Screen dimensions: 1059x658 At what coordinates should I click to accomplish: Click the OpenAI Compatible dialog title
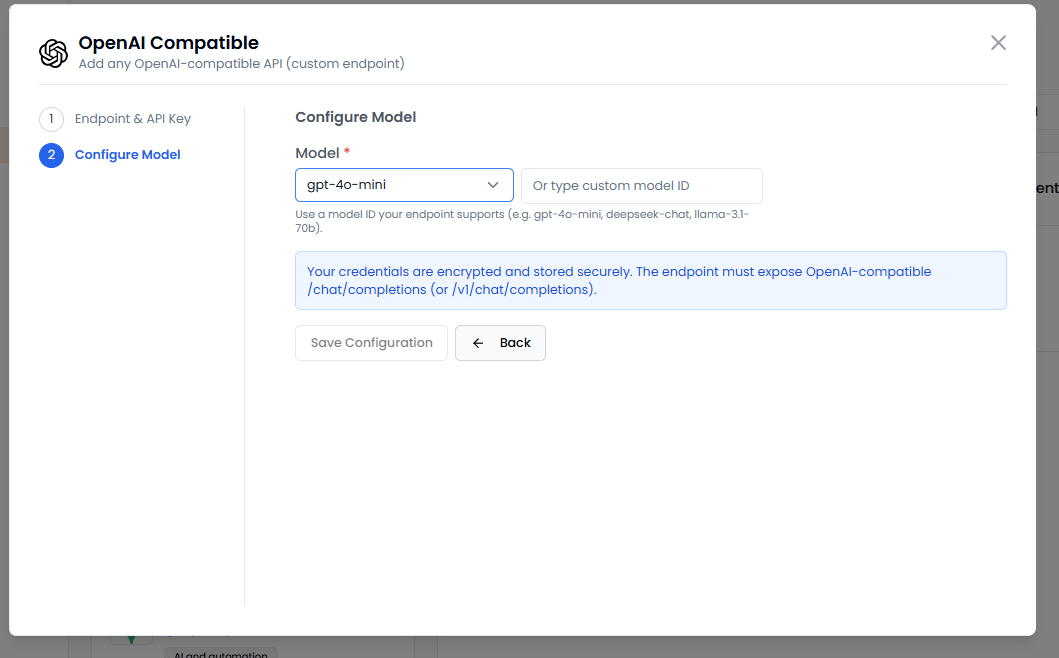coord(168,43)
